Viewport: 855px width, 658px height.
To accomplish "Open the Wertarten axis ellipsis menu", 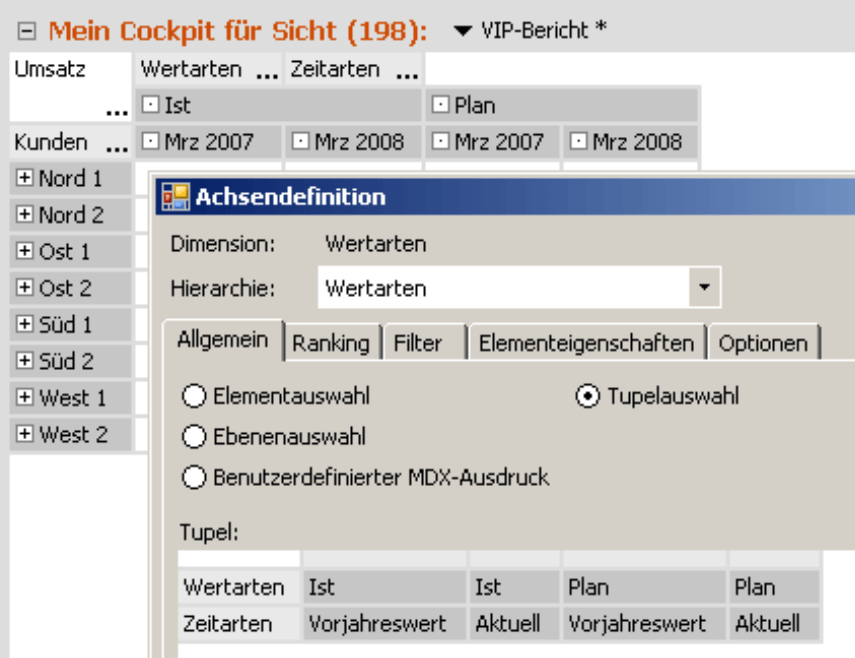I will click(266, 73).
